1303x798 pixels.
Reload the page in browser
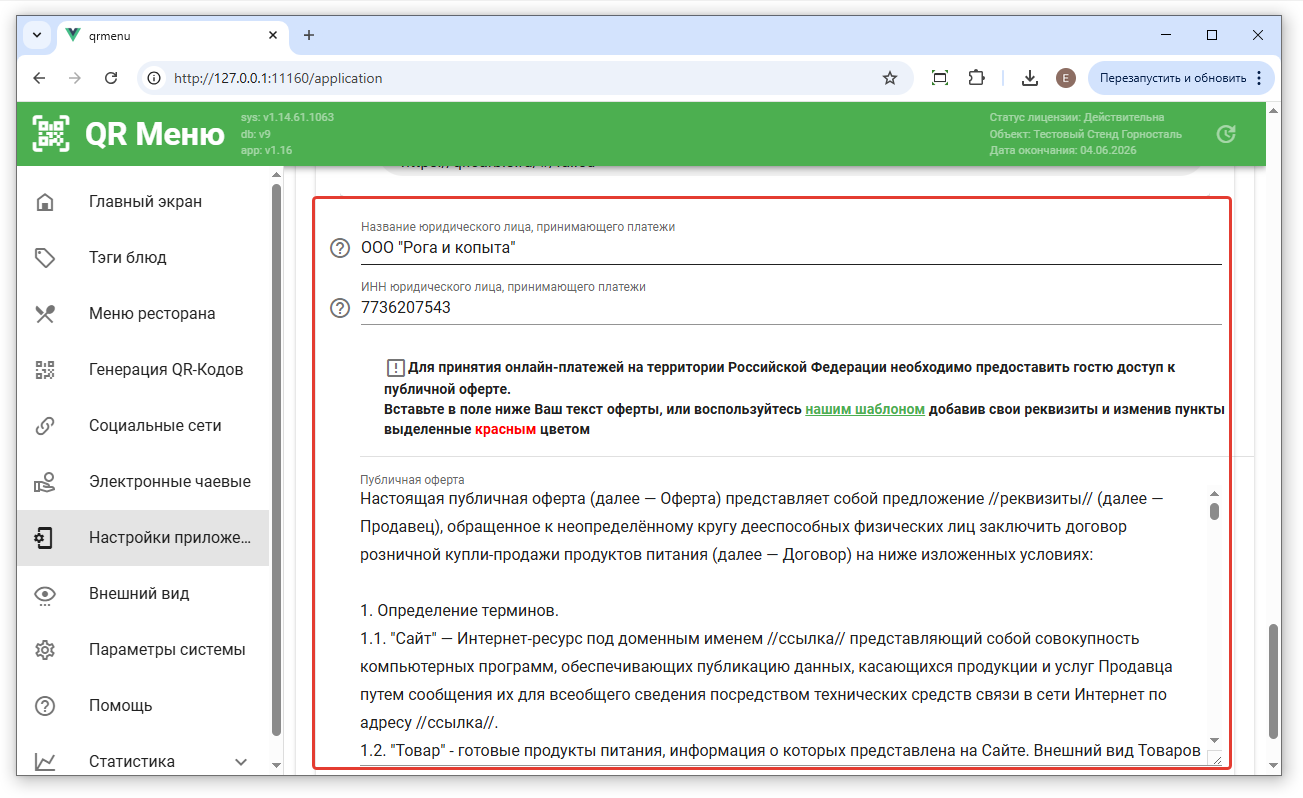pos(111,78)
